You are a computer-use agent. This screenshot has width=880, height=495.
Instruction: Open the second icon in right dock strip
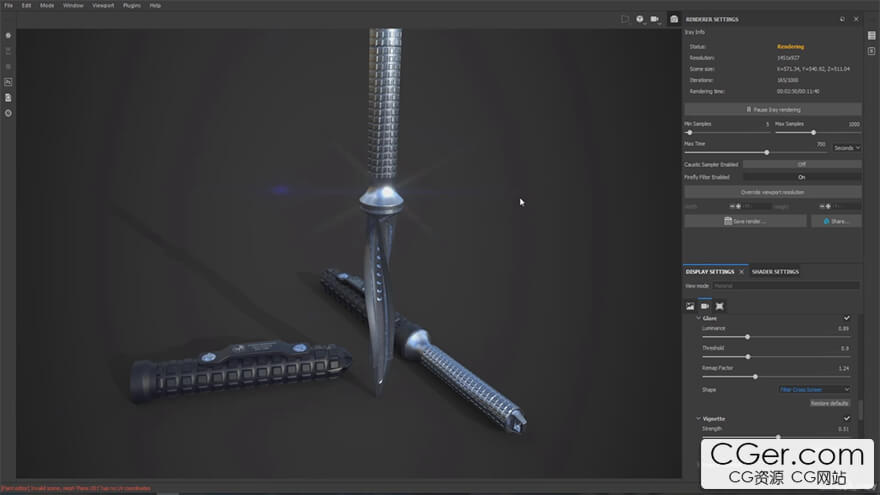pos(872,51)
